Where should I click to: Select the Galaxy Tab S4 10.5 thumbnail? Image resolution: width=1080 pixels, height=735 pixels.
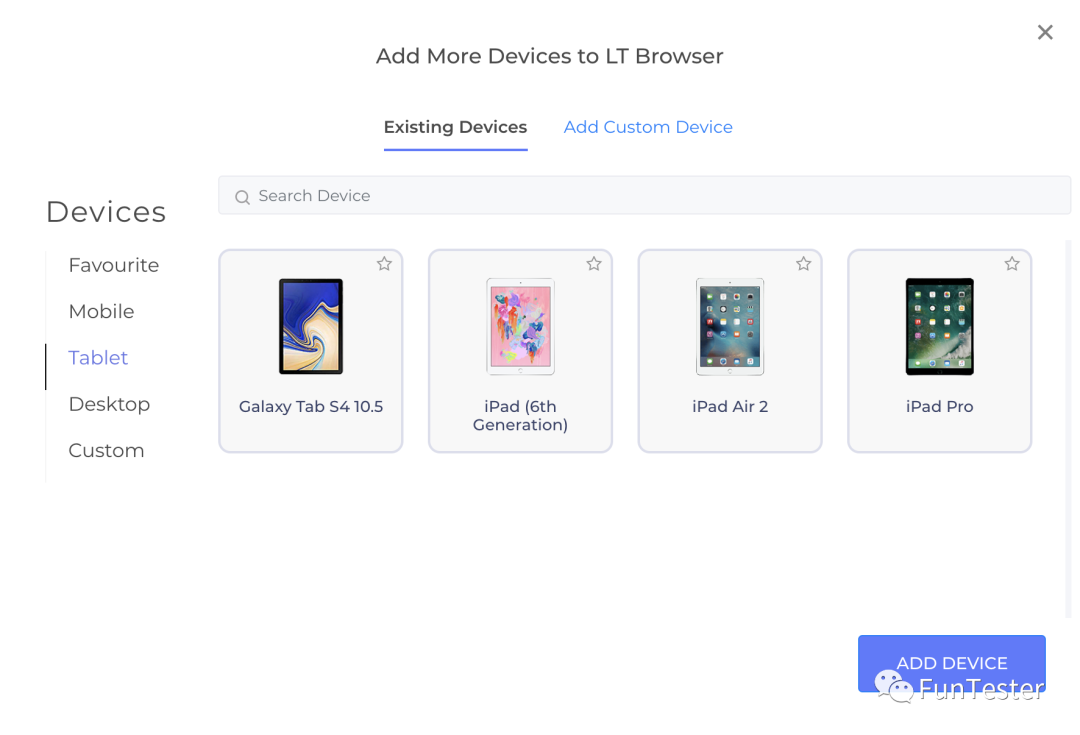[x=311, y=327]
